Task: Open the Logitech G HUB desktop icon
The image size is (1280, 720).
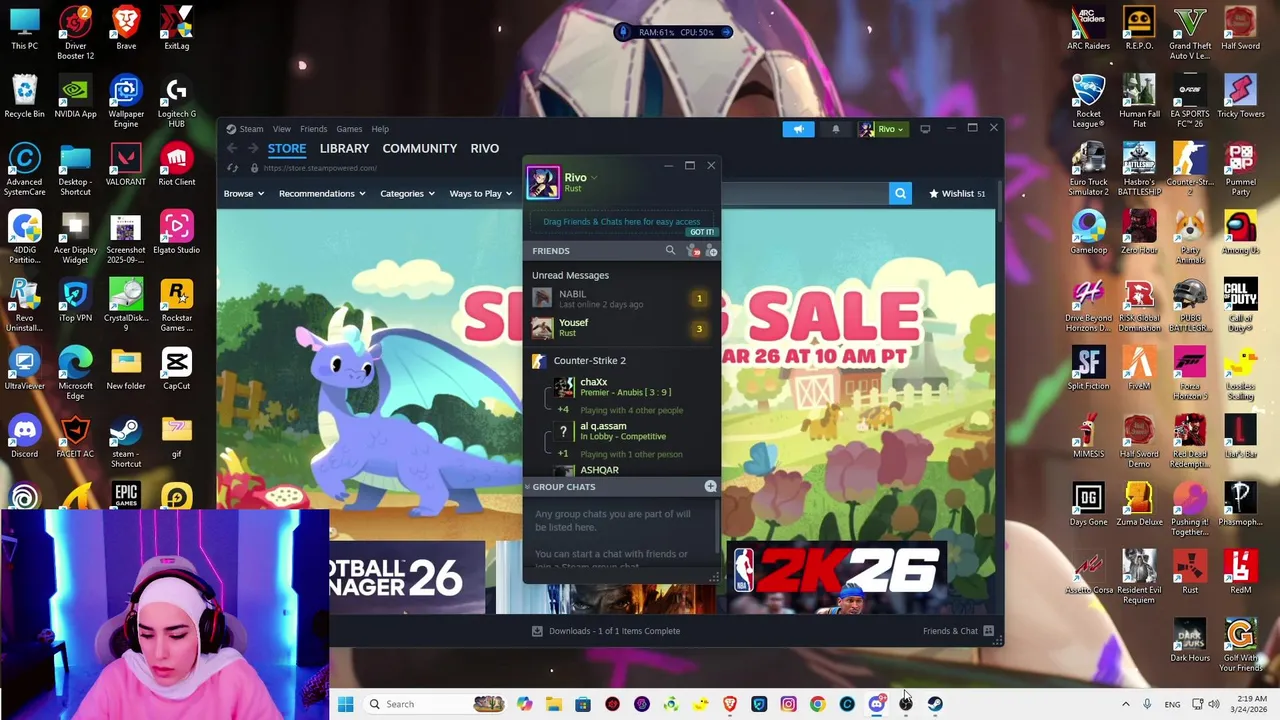Action: coord(176,102)
